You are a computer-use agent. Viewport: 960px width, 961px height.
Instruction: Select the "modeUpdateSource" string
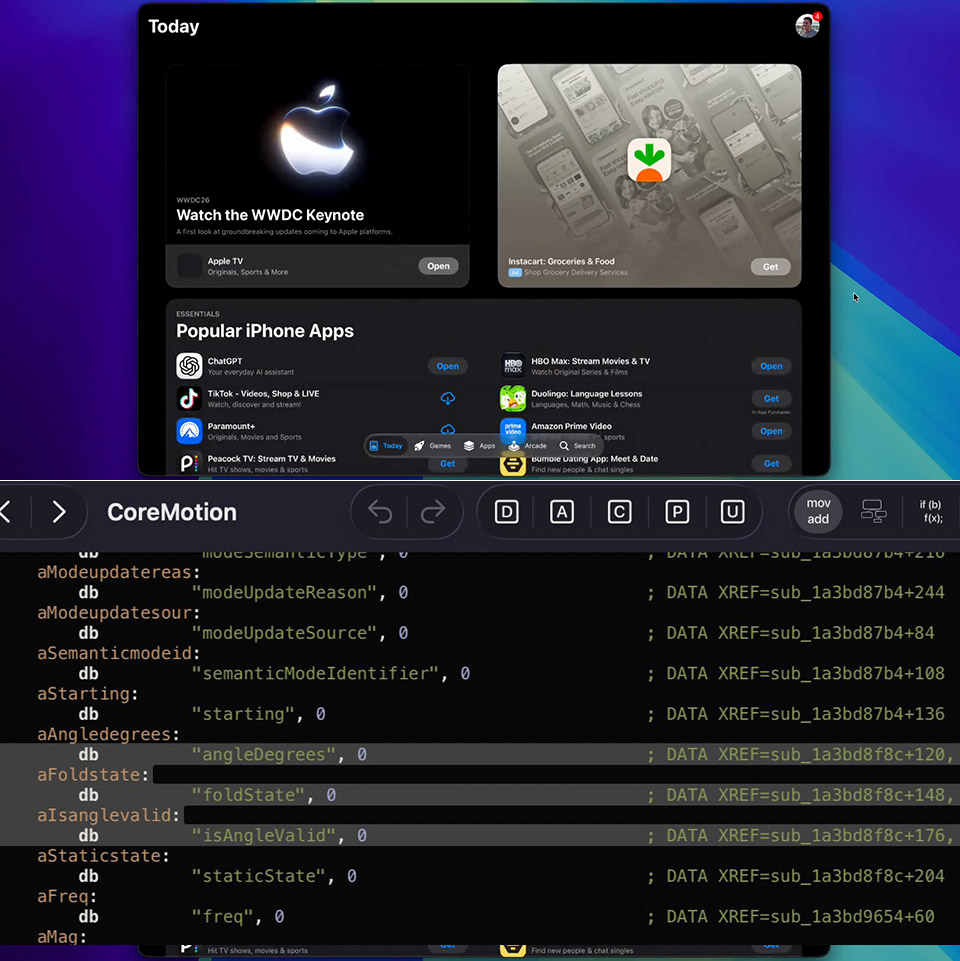[x=283, y=633]
